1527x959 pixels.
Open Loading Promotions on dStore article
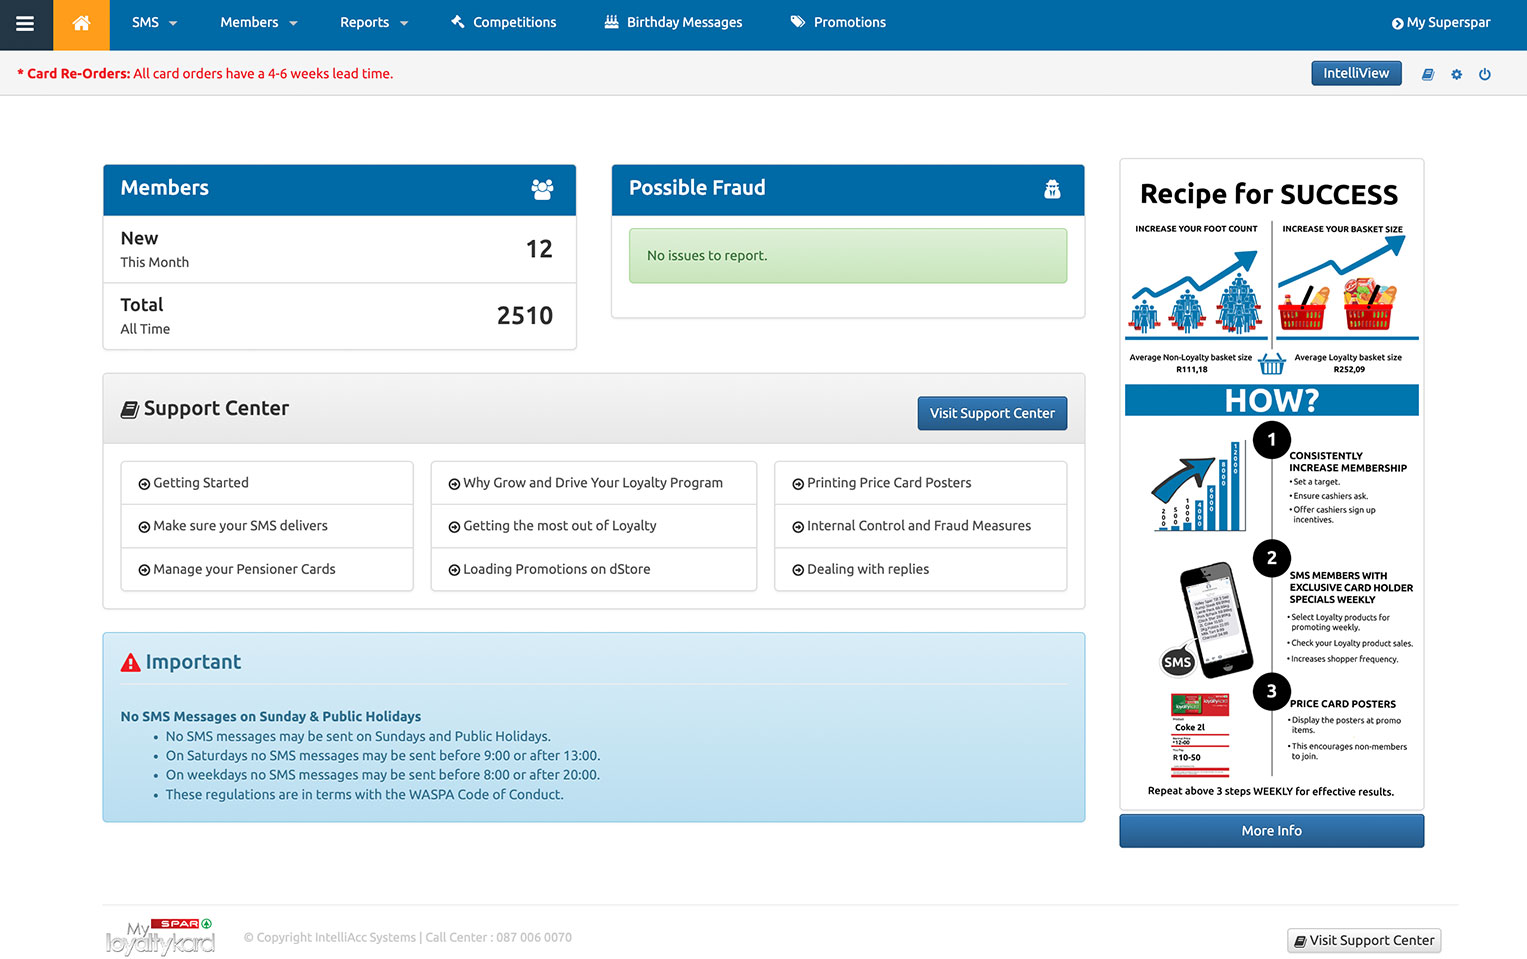593,569
